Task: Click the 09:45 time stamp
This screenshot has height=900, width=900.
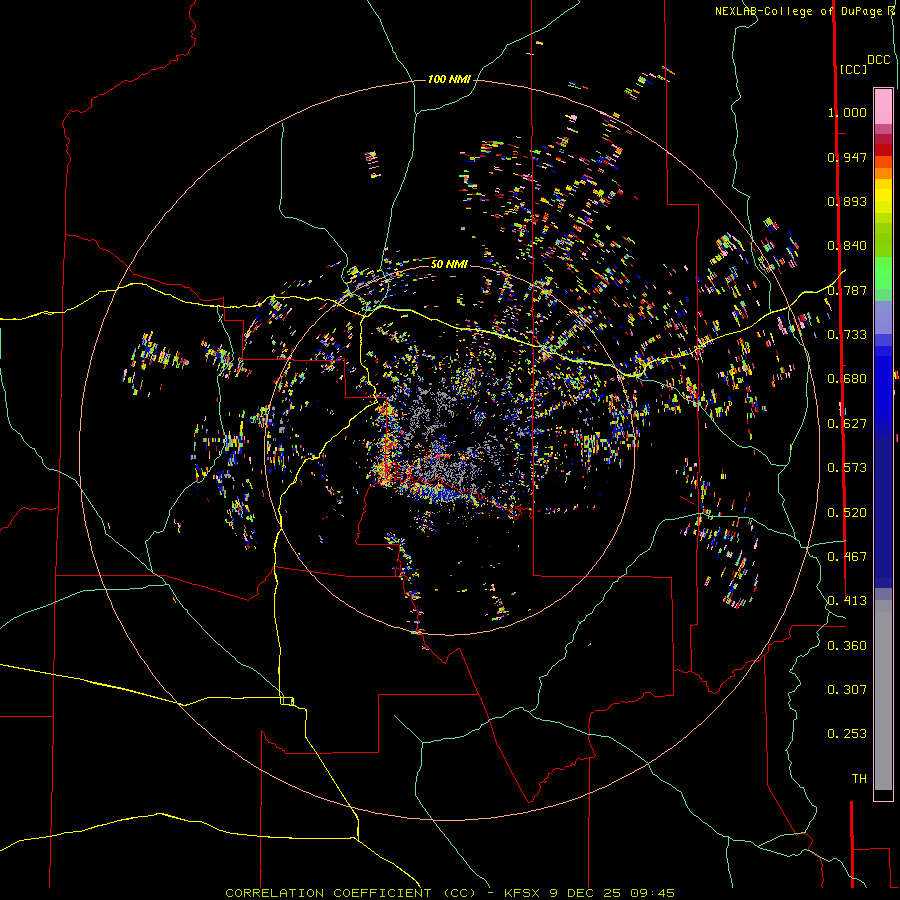Action: pos(653,893)
